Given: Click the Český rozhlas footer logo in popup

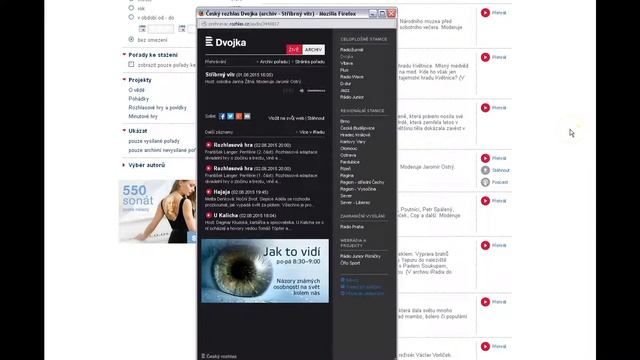Looking at the screenshot, I should 219,356.
